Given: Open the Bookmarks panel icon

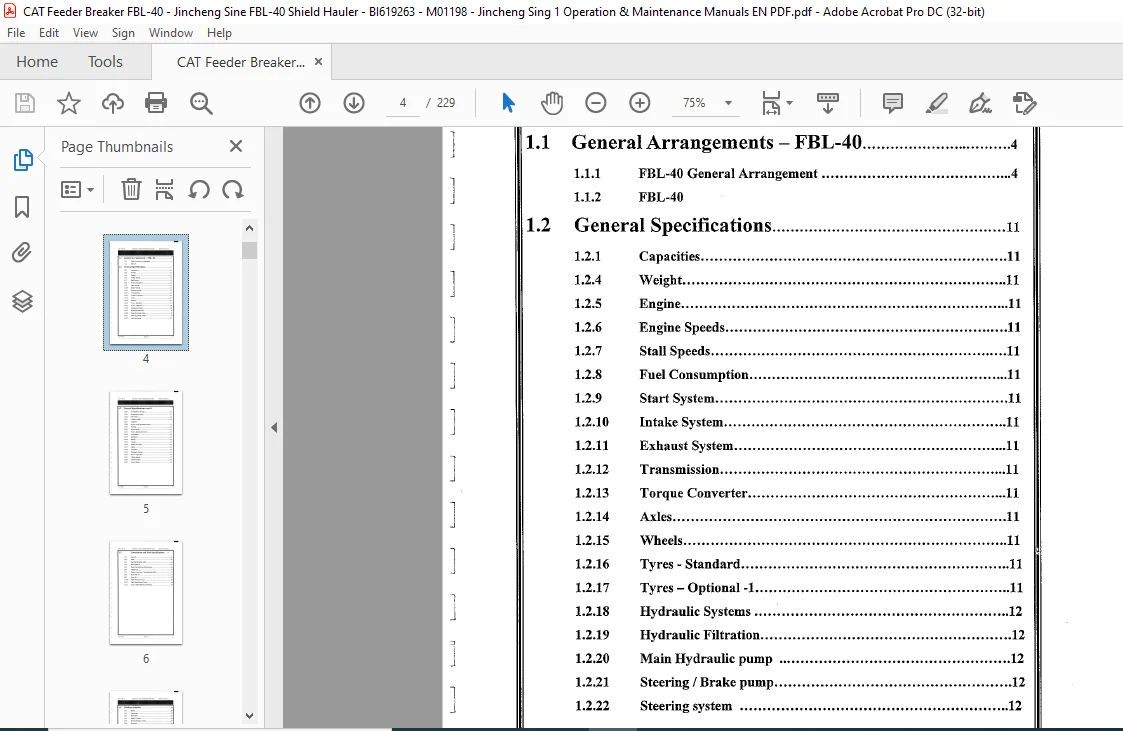Looking at the screenshot, I should pos(22,207).
